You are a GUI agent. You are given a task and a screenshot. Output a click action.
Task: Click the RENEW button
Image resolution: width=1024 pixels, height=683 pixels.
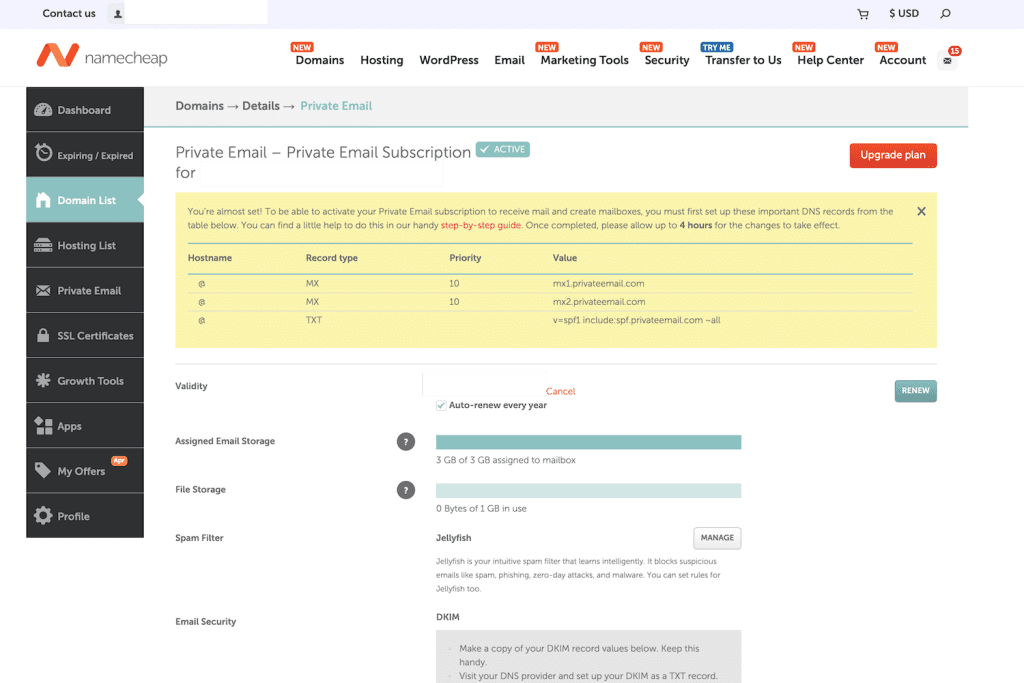point(915,390)
